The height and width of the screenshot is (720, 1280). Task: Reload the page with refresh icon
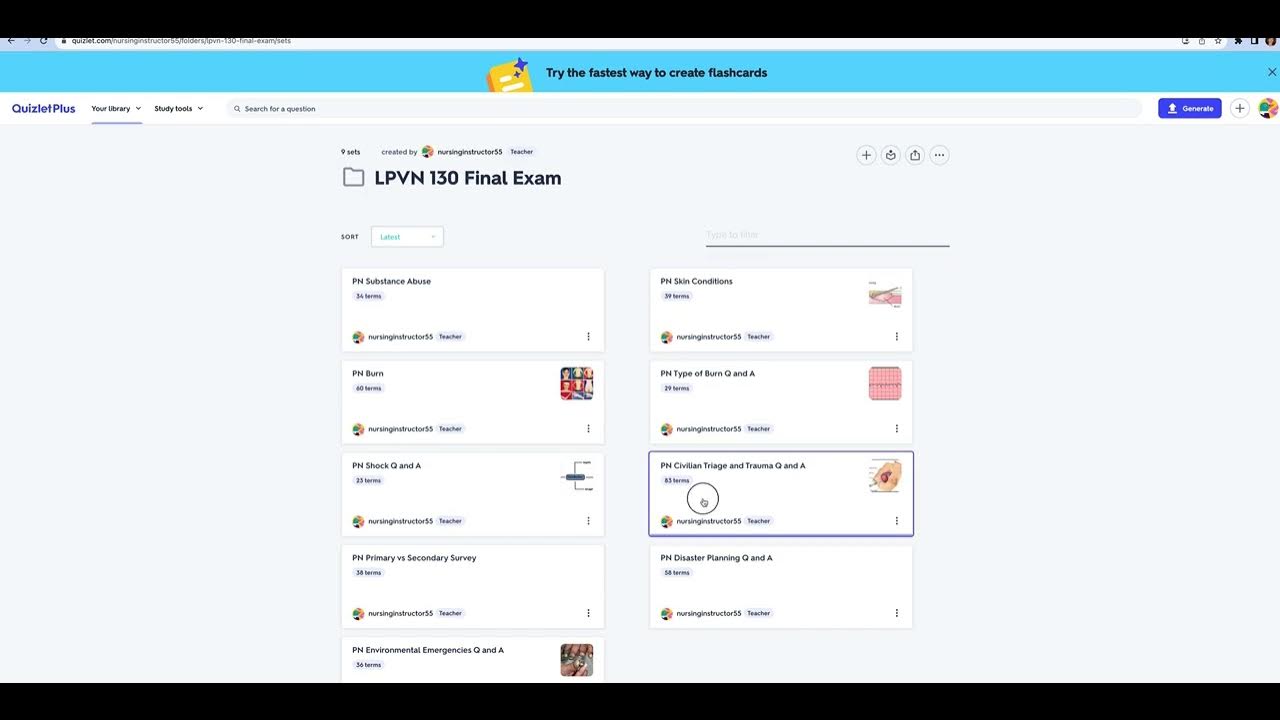43,41
